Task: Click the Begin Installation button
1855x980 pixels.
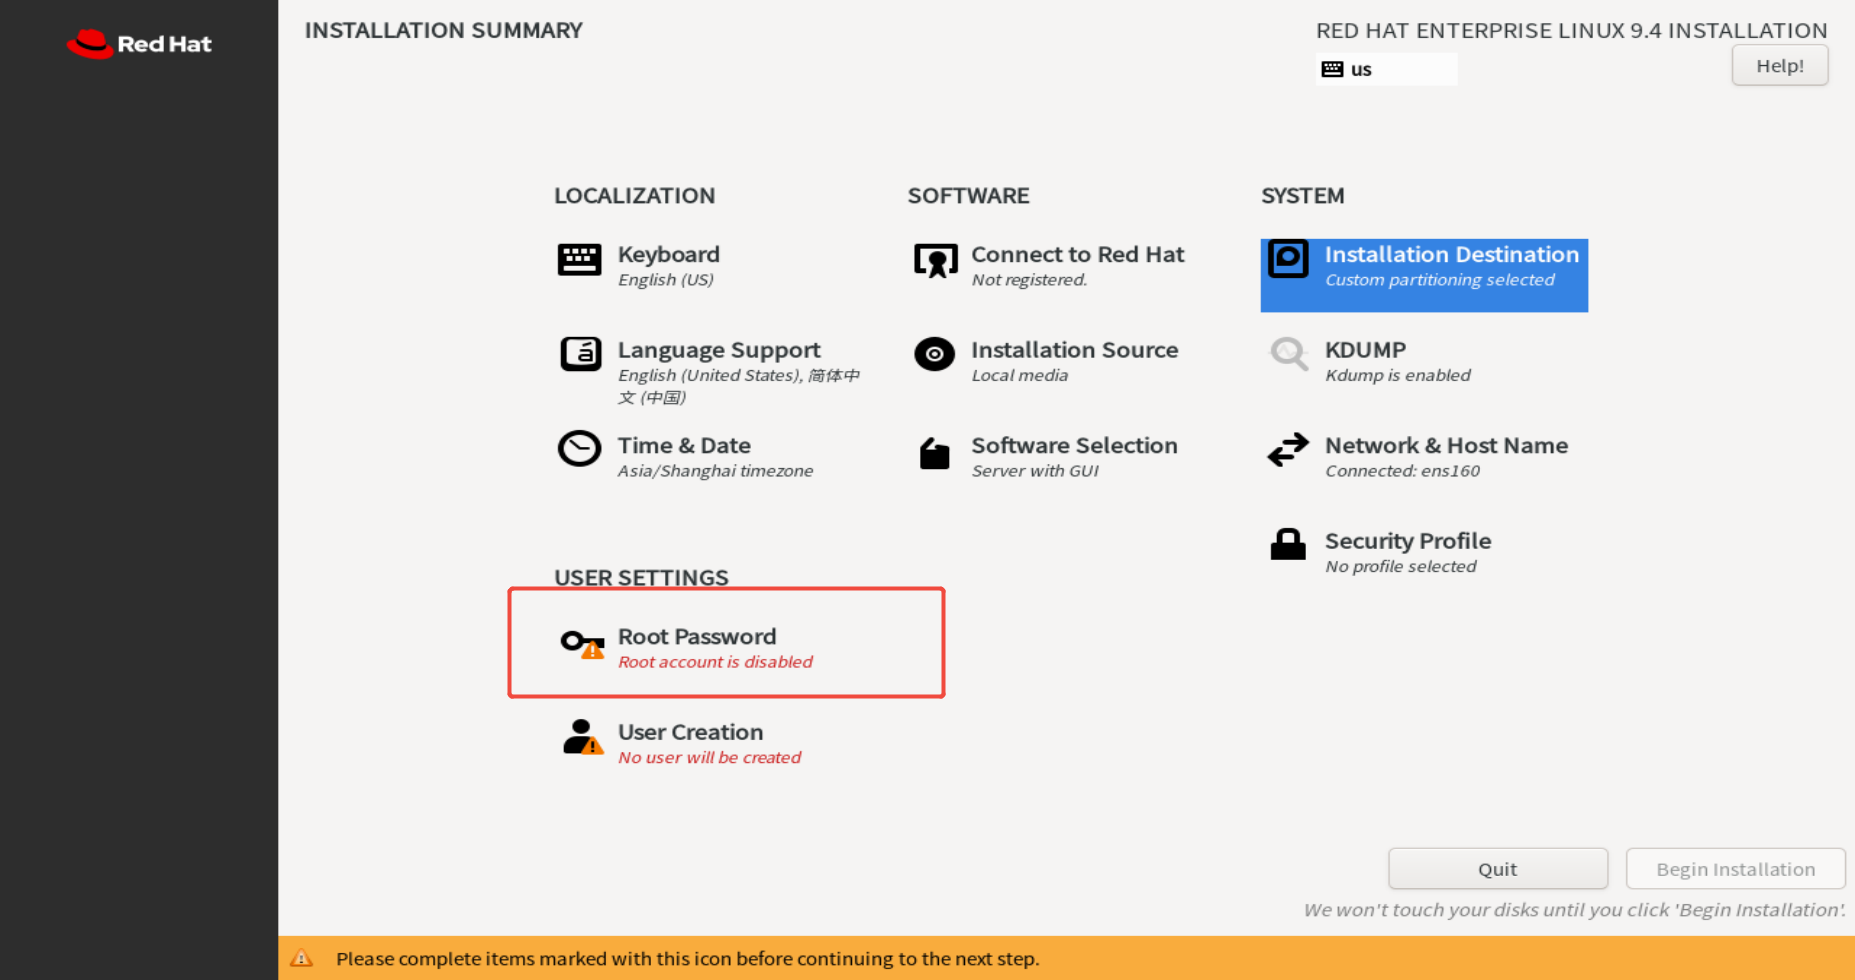Action: point(1735,869)
